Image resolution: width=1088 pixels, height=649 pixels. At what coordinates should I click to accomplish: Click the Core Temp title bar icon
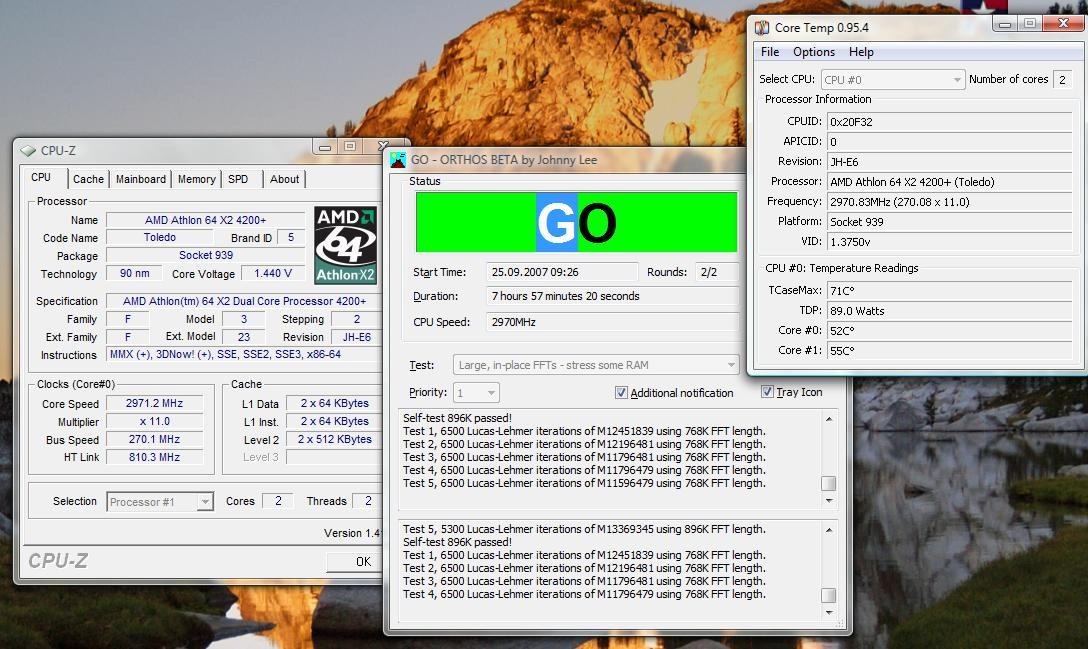(x=762, y=28)
